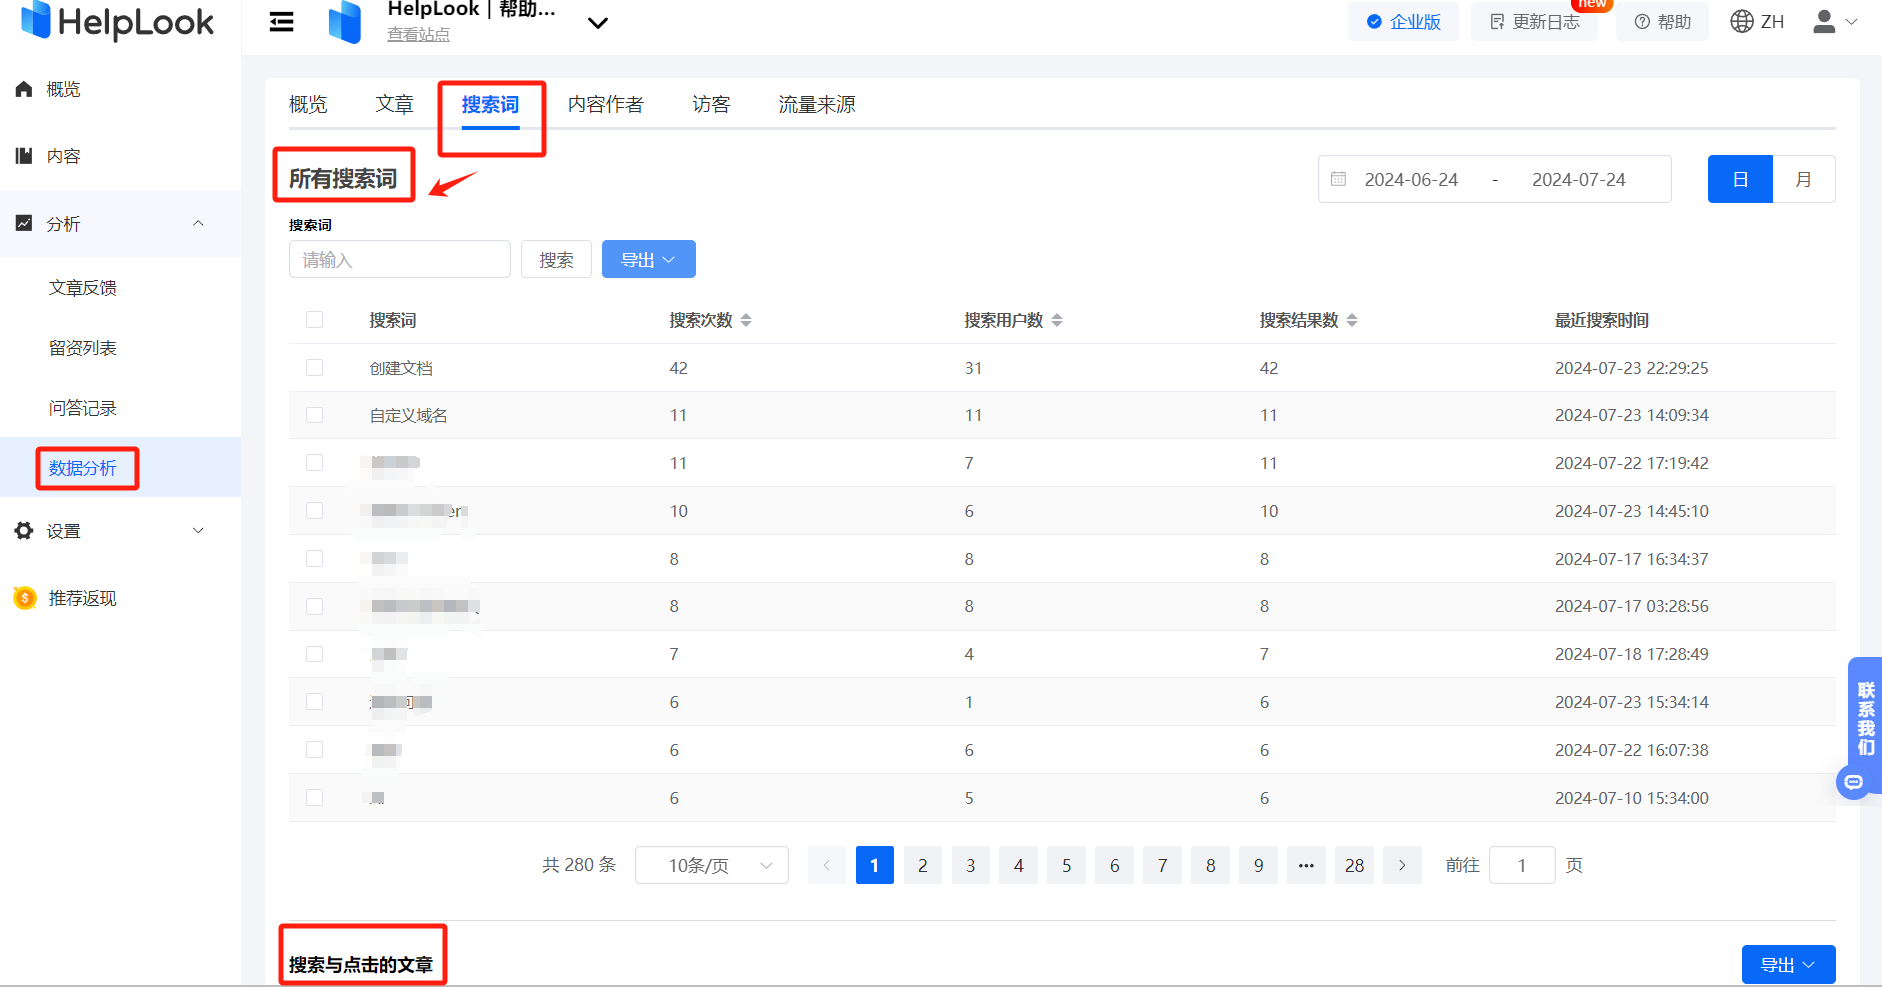1882x987 pixels.
Task: Click the calendar icon in date range
Action: click(1338, 179)
